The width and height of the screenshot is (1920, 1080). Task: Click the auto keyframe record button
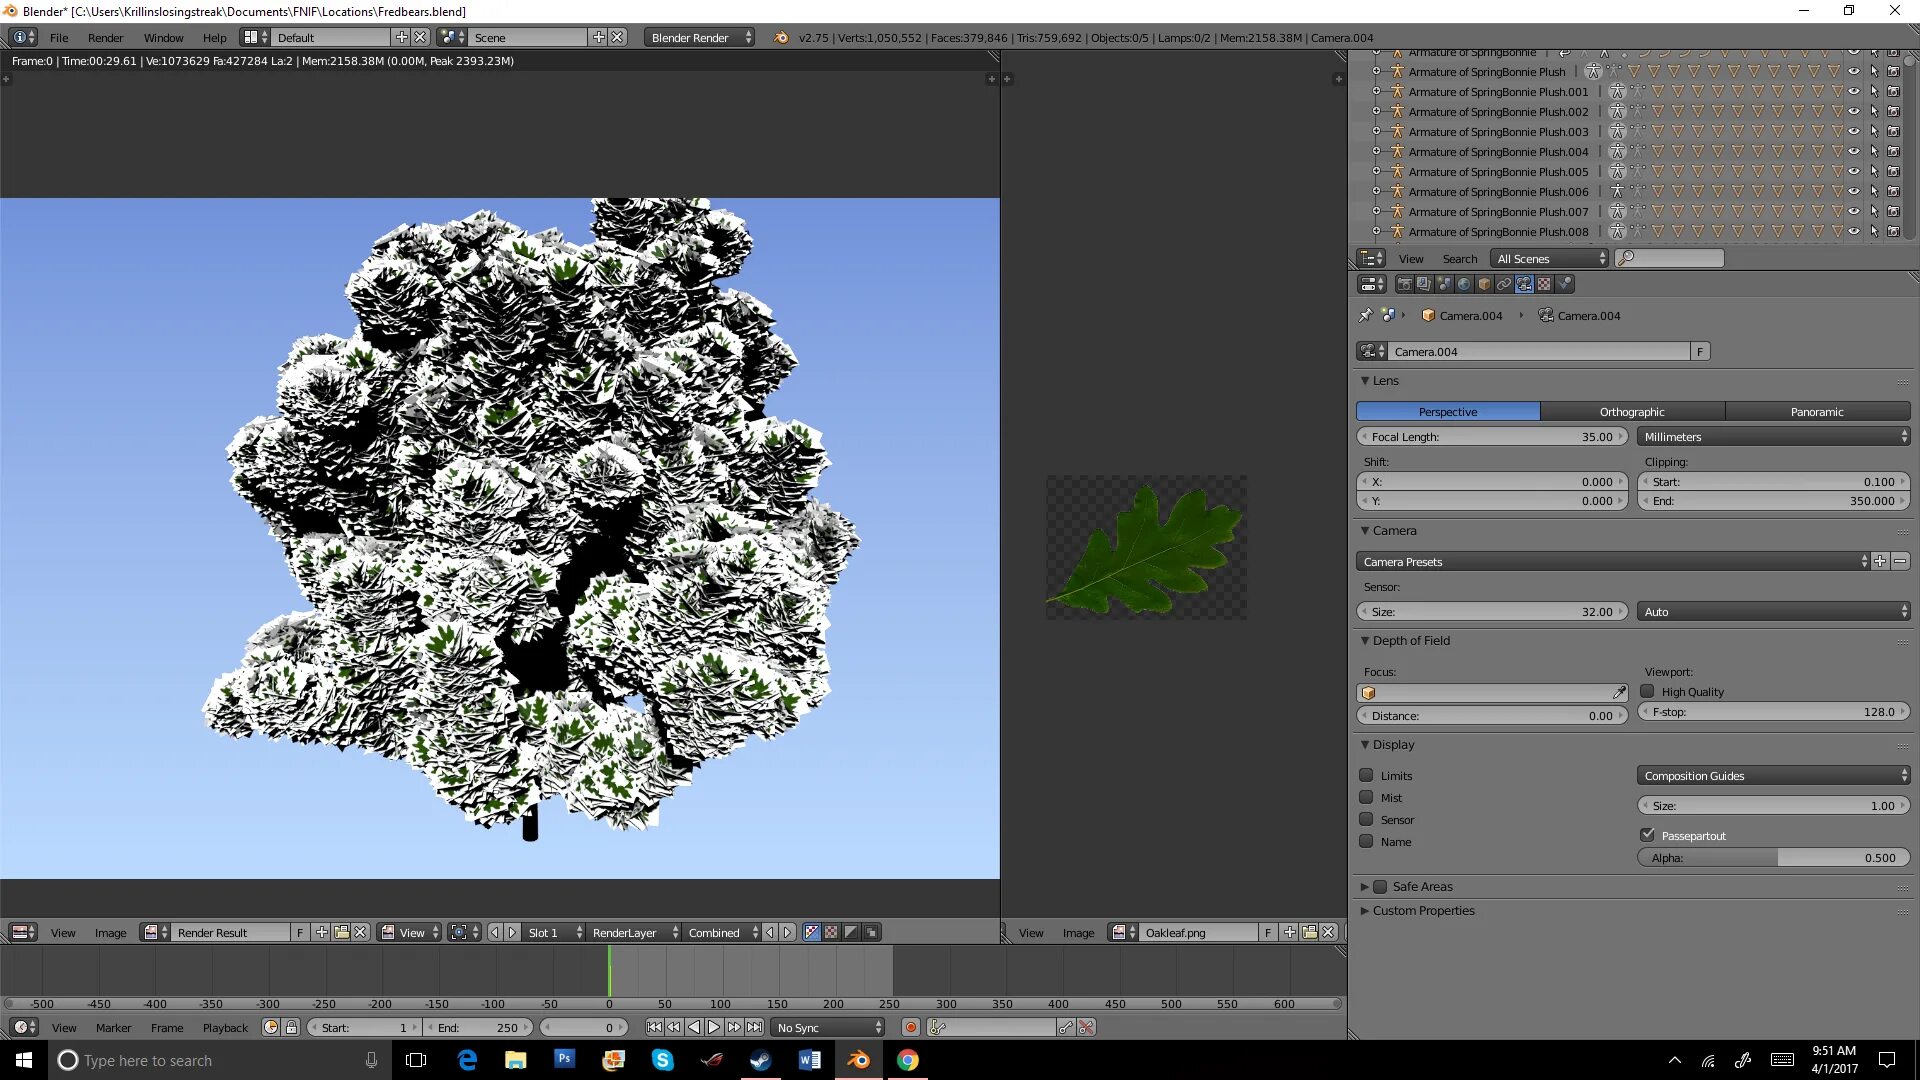tap(910, 1027)
